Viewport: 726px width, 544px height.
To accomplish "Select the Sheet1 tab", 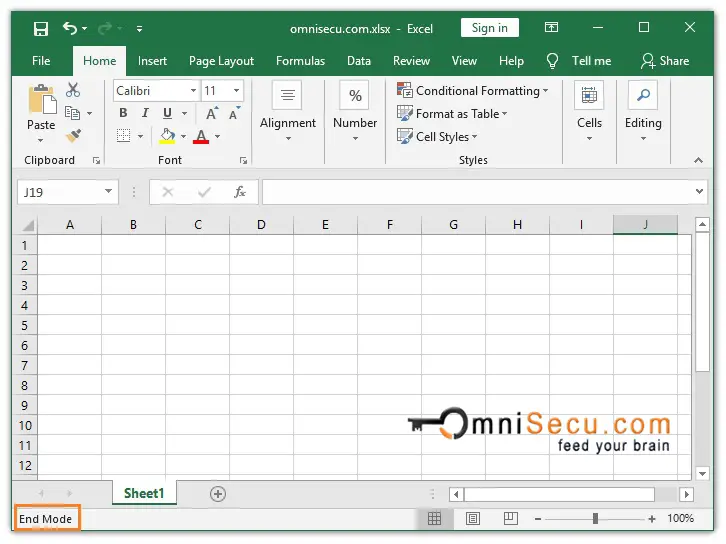I will click(x=144, y=494).
